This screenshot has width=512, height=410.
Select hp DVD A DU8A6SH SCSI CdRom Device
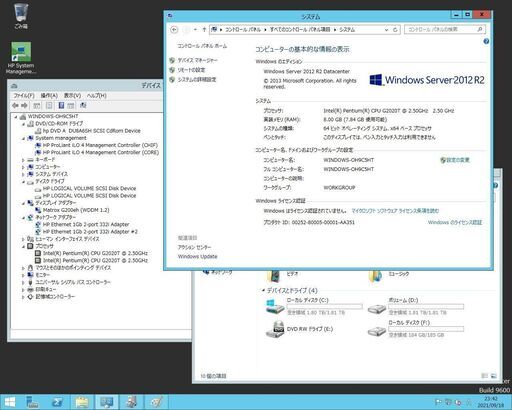tap(92, 131)
